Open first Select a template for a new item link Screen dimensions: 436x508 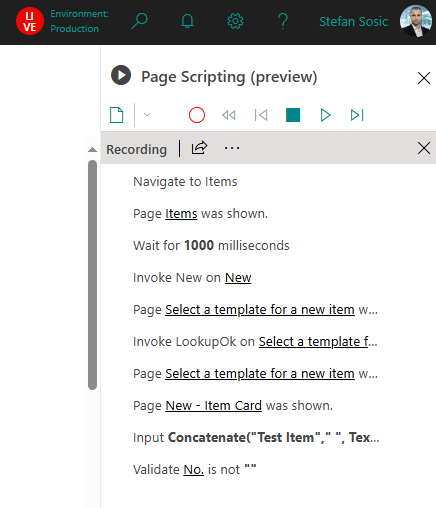point(260,310)
